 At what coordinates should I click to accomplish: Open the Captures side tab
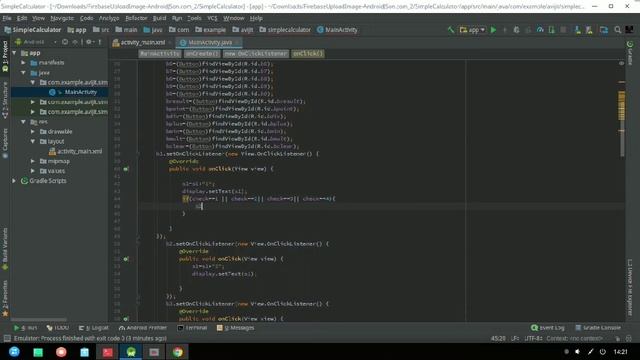coord(5,143)
